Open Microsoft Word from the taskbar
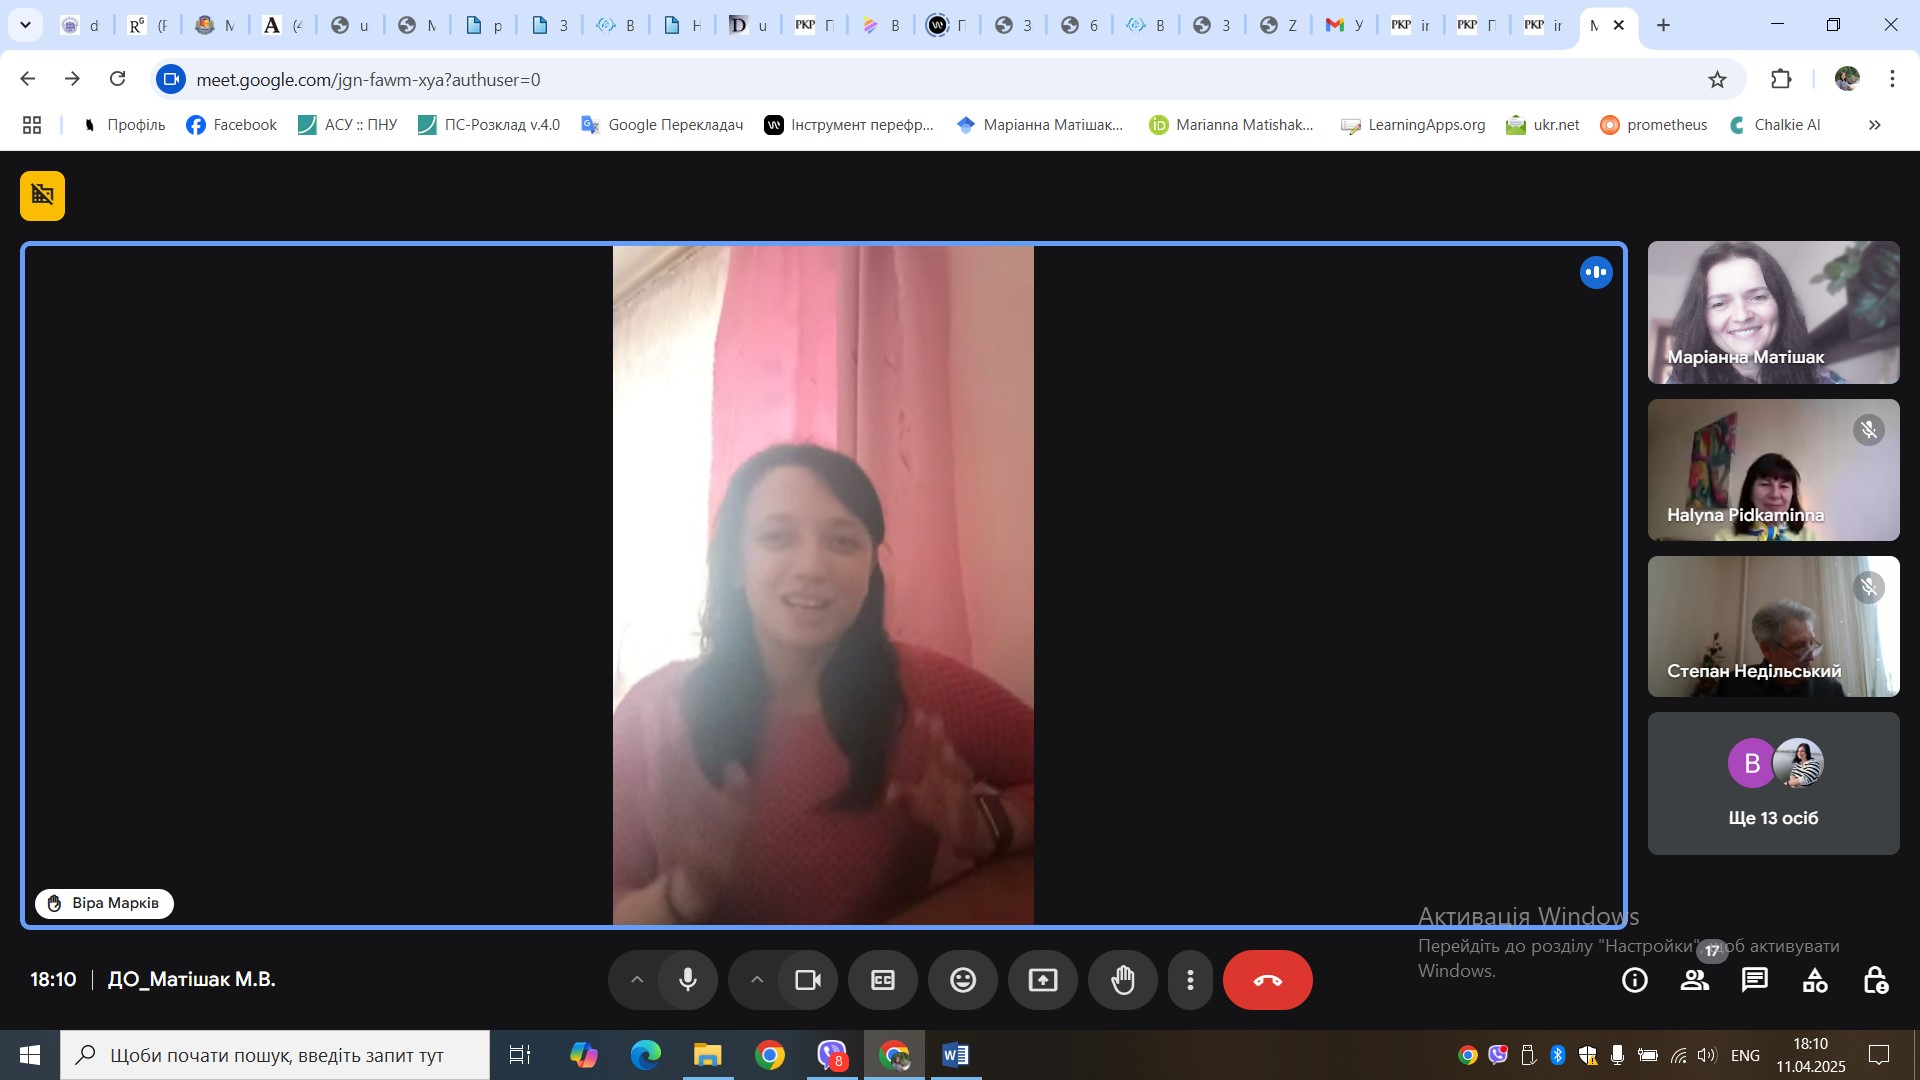1920x1080 pixels. point(955,1055)
